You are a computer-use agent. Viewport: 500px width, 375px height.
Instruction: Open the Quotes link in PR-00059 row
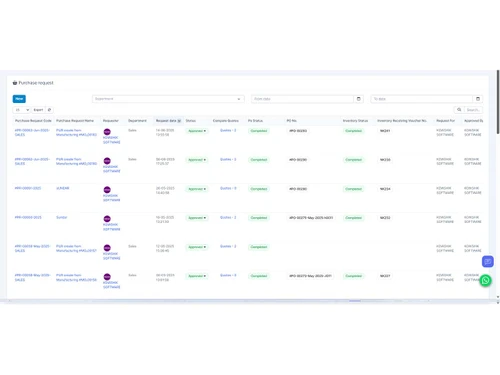point(228,246)
